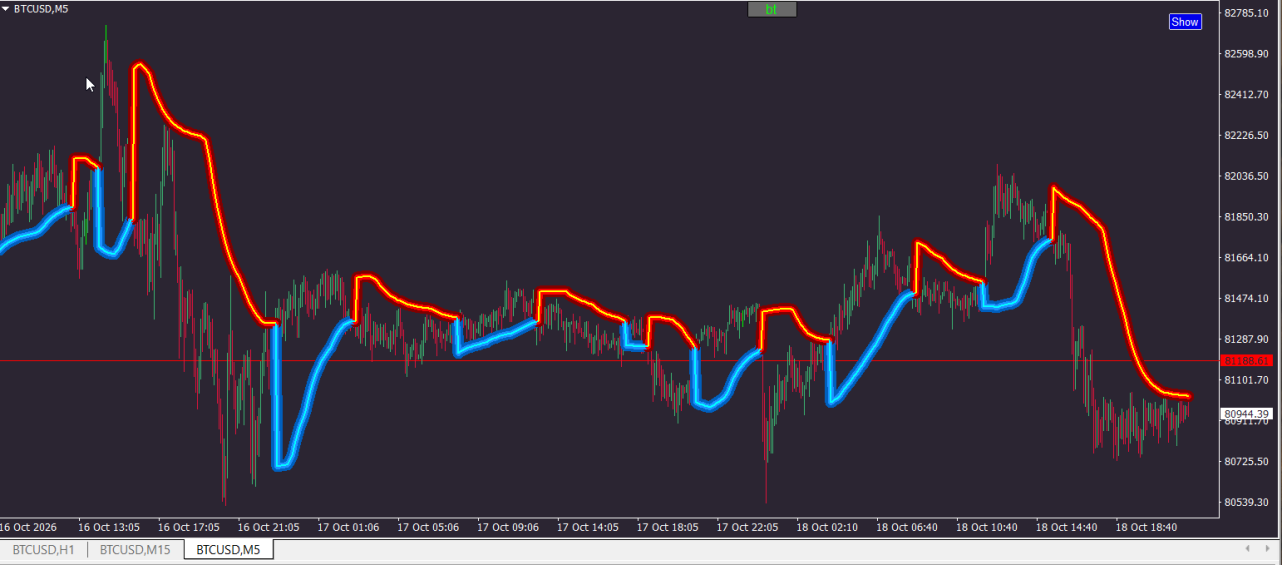Click the '17 Oct 18:05' time axis label
The height and width of the screenshot is (565, 1282).
coord(668,527)
